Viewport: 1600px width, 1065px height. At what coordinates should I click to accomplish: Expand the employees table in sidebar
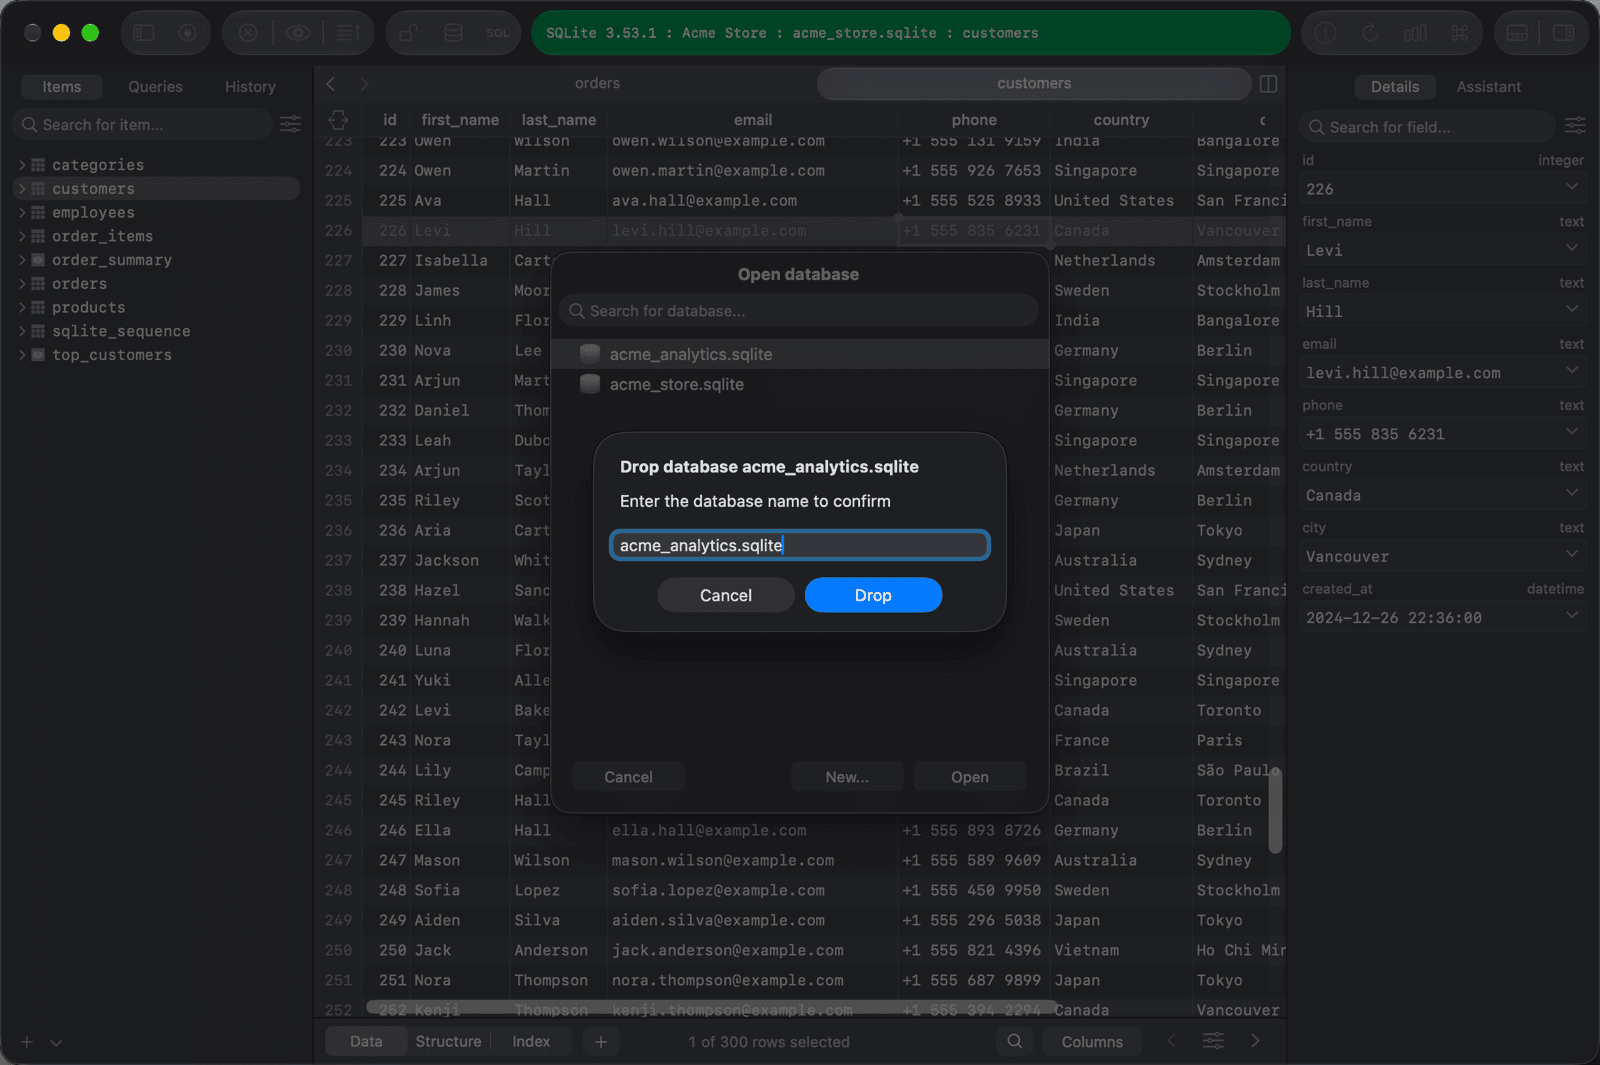coord(22,212)
